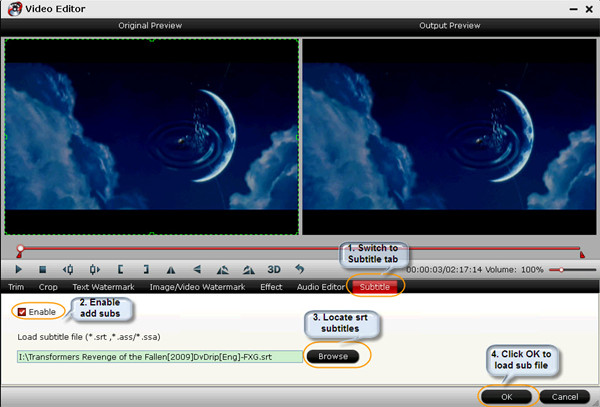Image resolution: width=600 pixels, height=407 pixels.
Task: Uncheck the Enable subtitles checkbox
Action: [x=22, y=312]
